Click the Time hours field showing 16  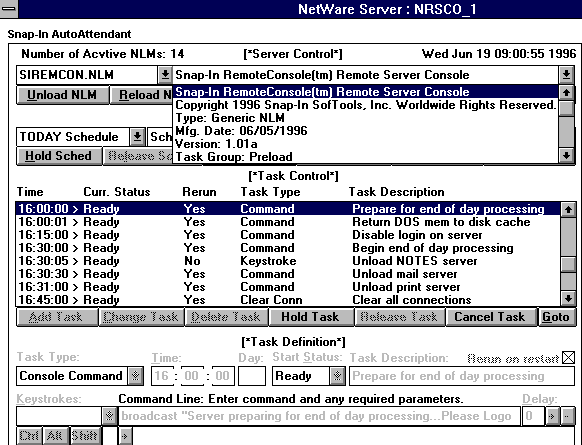[x=162, y=376]
